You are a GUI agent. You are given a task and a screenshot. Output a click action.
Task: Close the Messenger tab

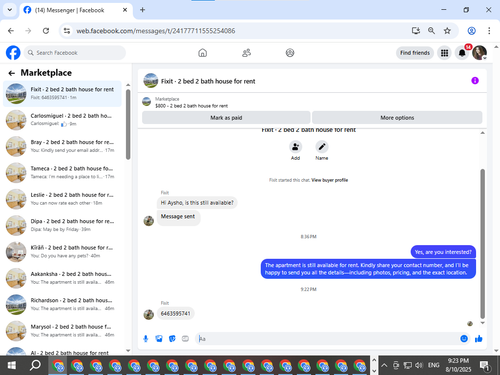click(125, 10)
